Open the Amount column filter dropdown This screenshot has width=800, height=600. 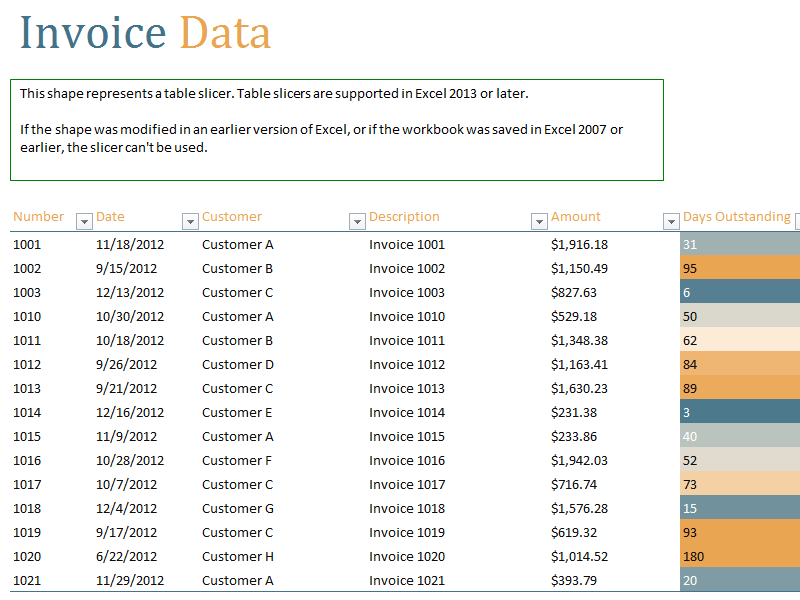coord(671,221)
